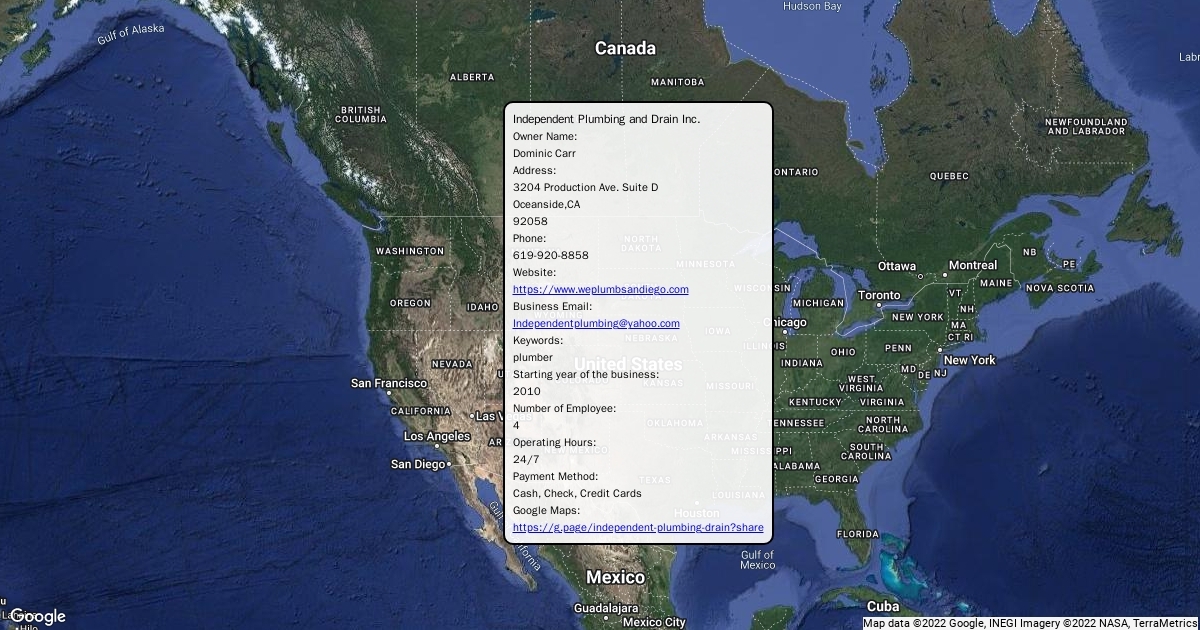This screenshot has height=630, width=1200.
Task: Click the San Francisco city marker dot
Action: (390, 393)
